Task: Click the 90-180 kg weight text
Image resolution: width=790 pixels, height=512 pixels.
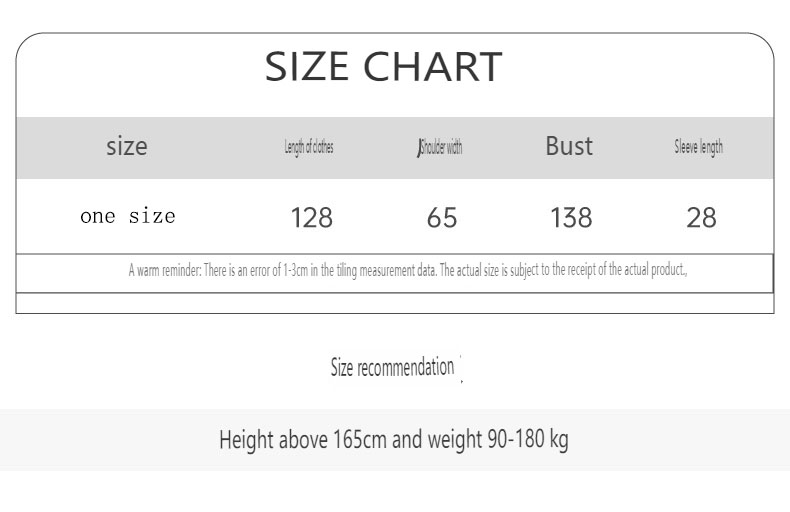Action: 528,440
